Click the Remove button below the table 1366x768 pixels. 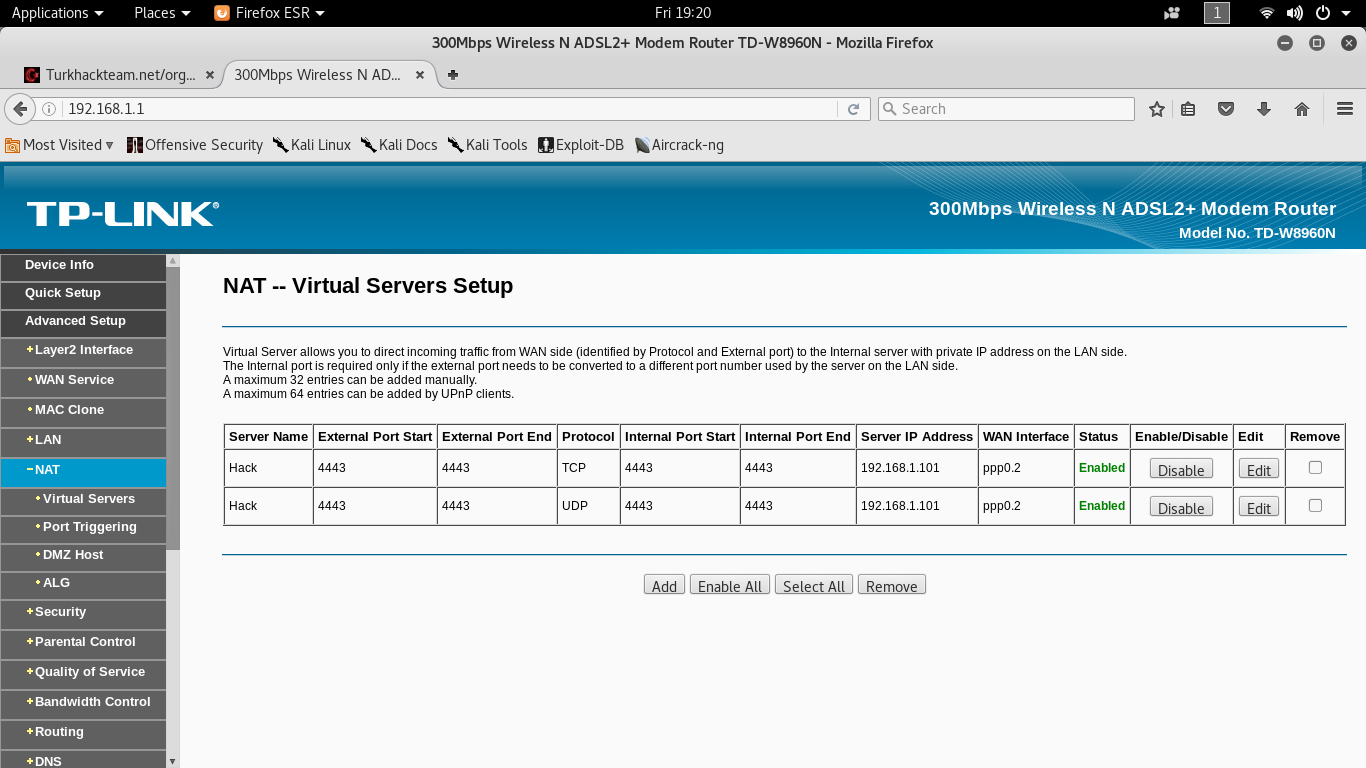tap(892, 585)
